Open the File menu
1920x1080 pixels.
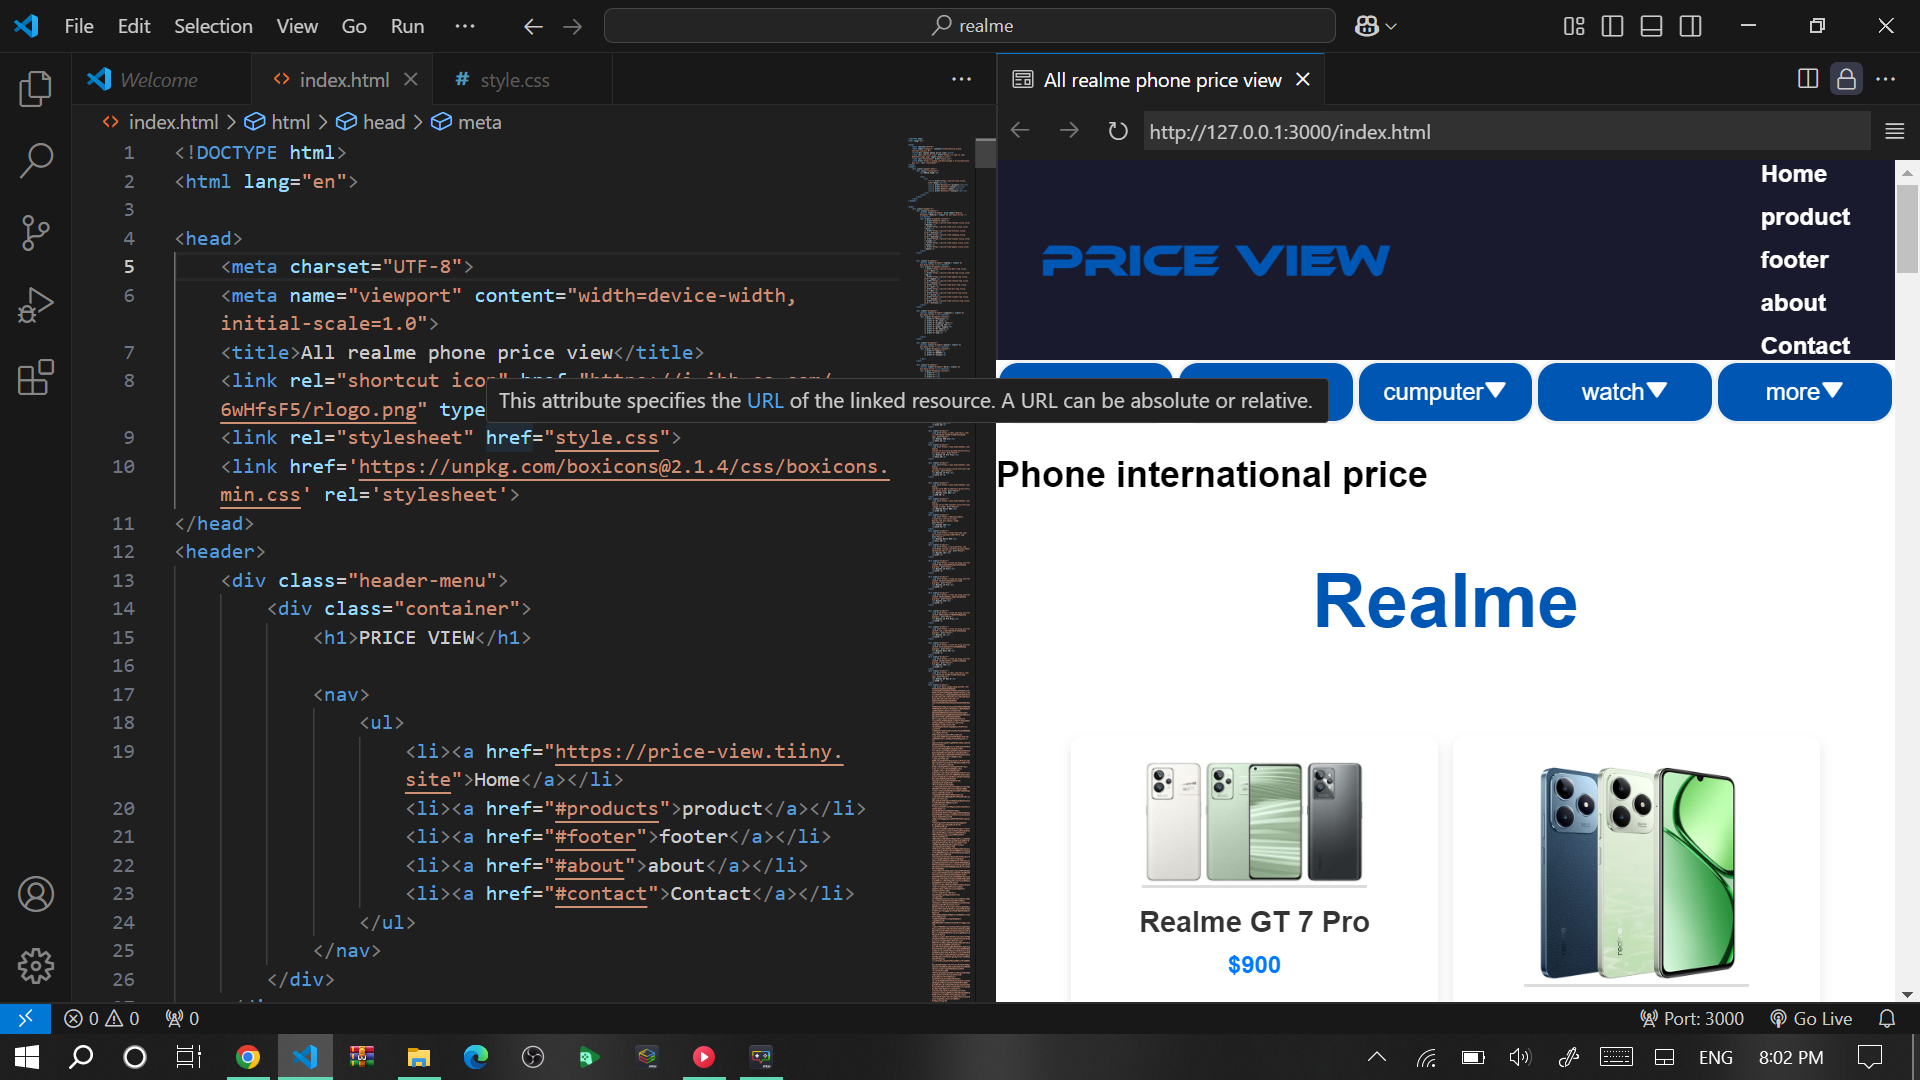[79, 26]
